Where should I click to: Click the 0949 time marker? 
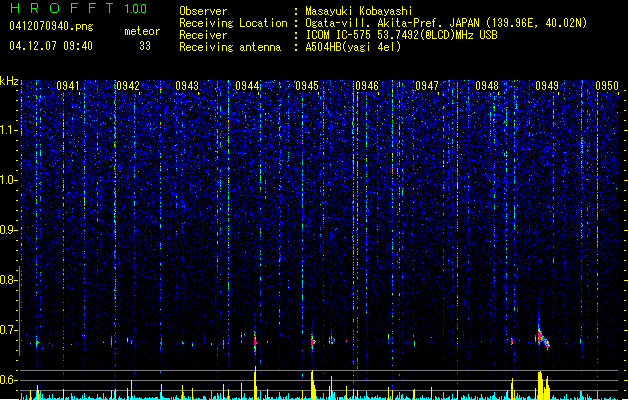point(547,86)
